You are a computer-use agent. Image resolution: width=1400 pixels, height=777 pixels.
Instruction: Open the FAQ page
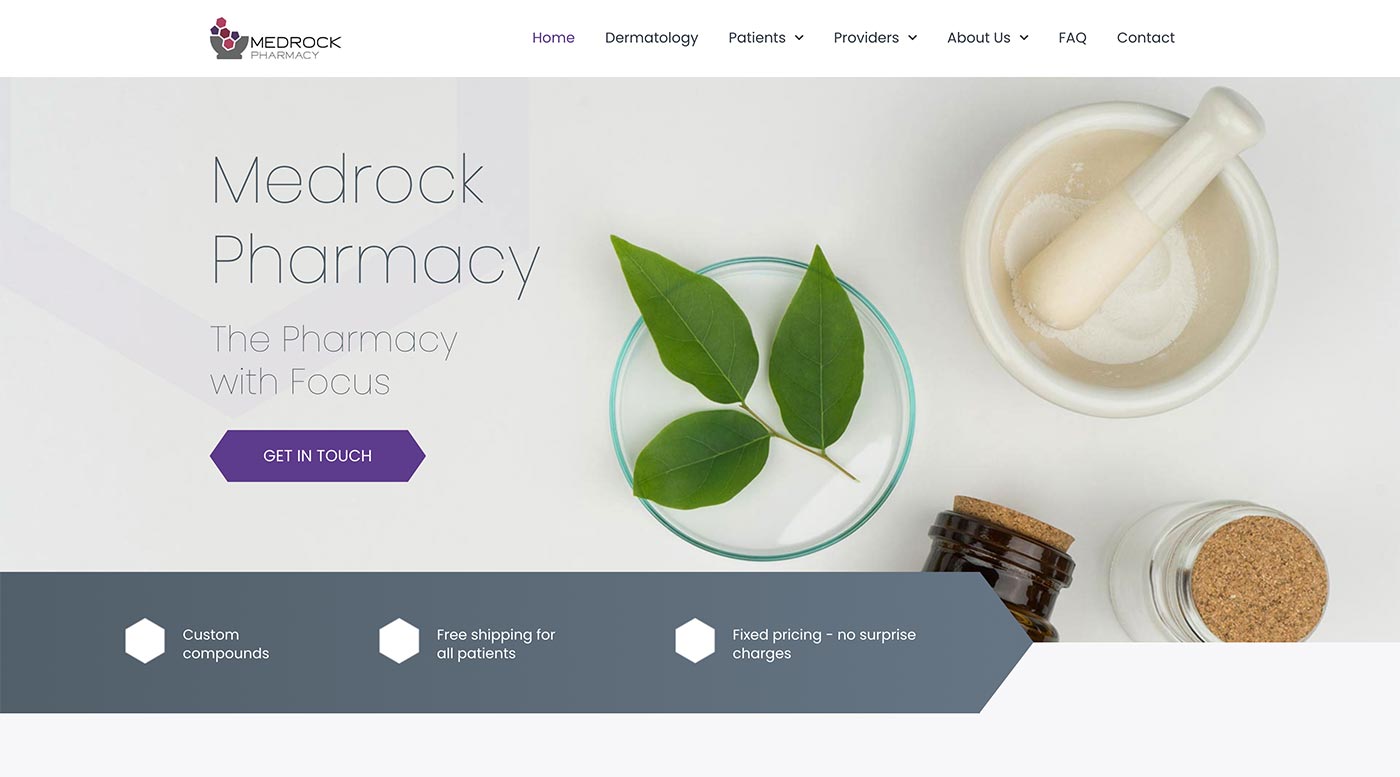point(1072,38)
